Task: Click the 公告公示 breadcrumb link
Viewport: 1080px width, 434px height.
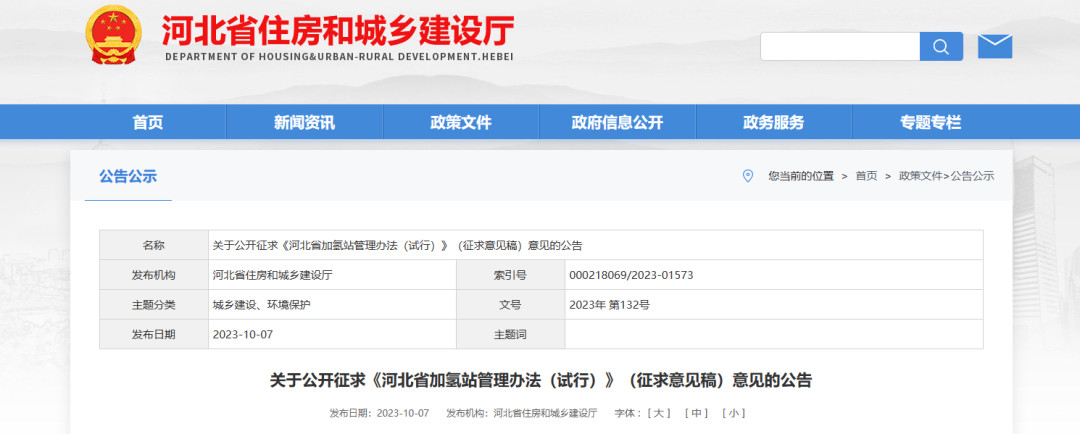Action: tap(973, 176)
